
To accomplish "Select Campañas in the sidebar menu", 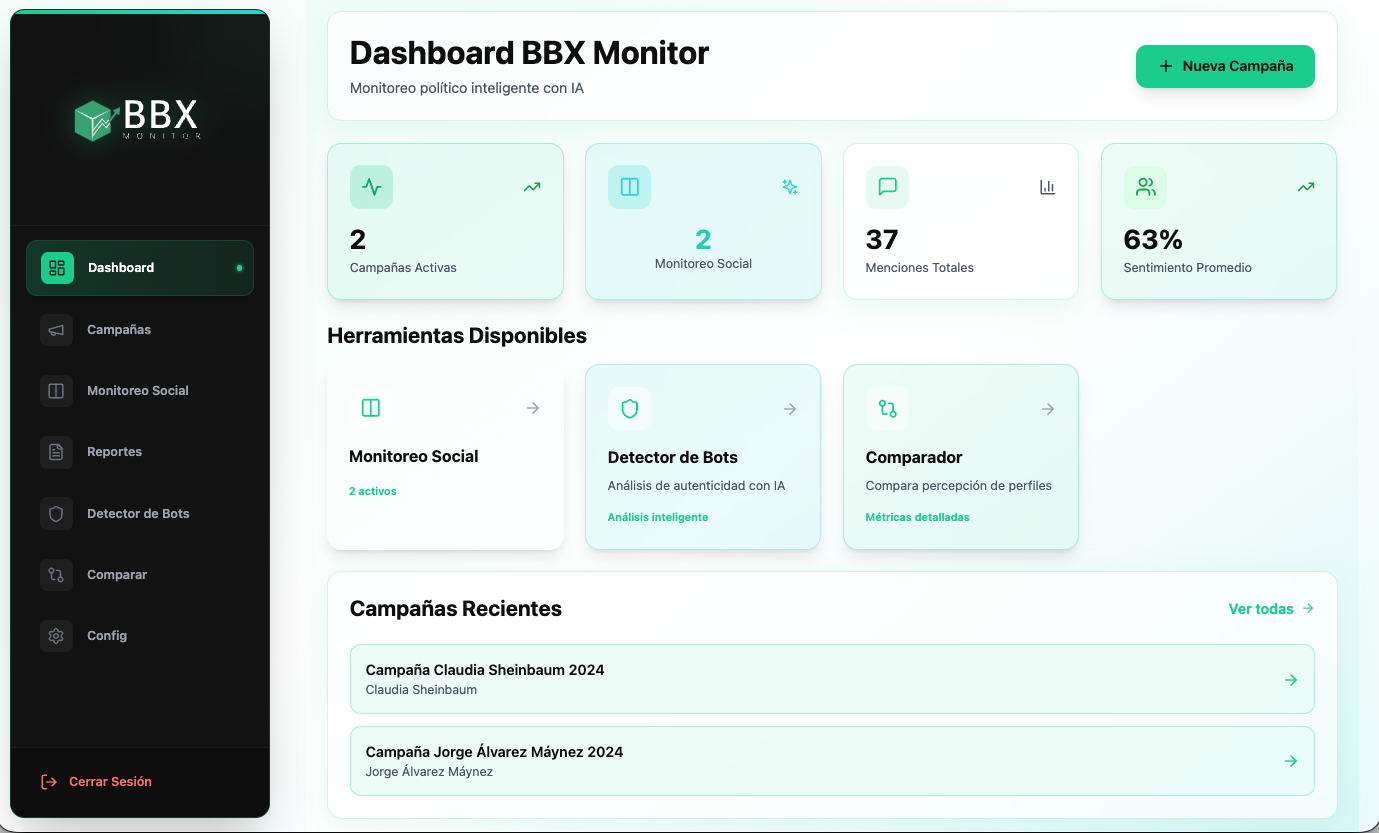I will (120, 329).
